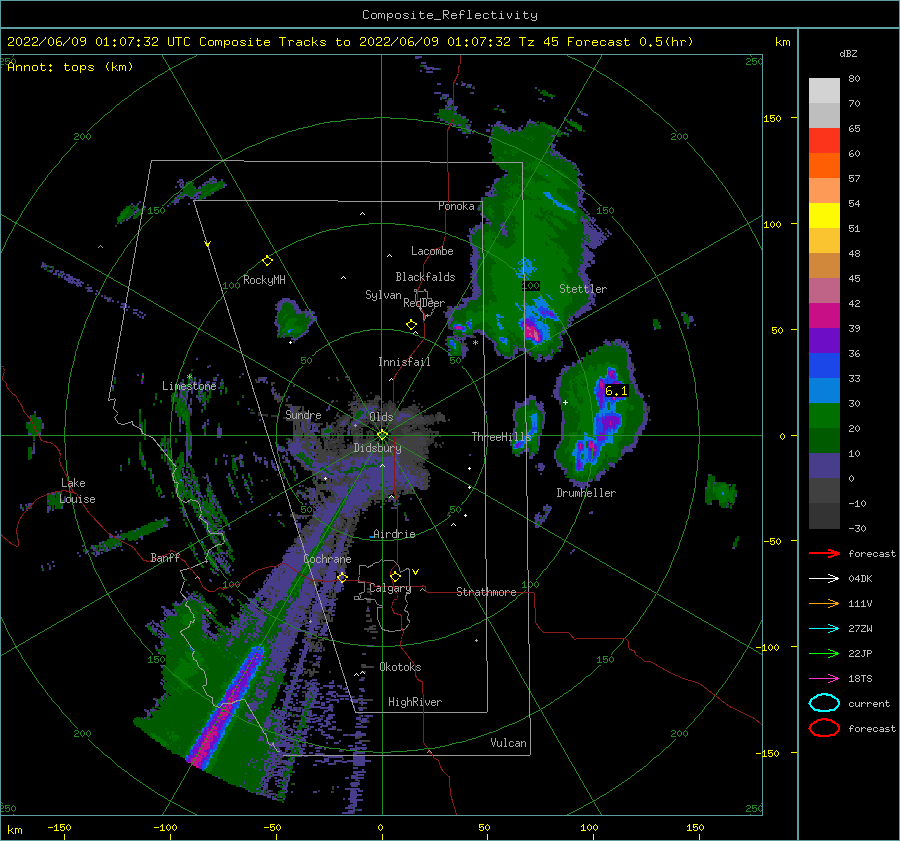Pick the 51–54 dBZ yellow swatch

(x=824, y=215)
